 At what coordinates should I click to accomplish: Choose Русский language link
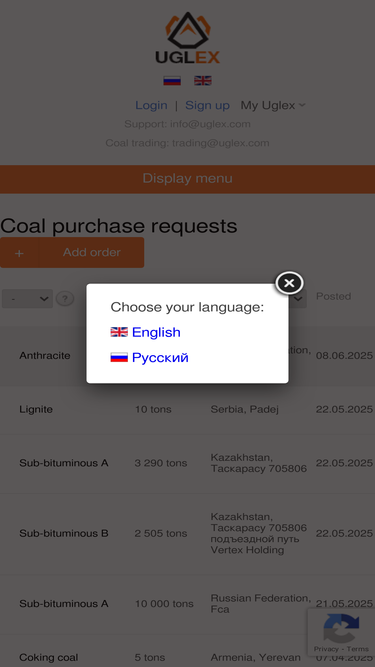[x=160, y=357]
